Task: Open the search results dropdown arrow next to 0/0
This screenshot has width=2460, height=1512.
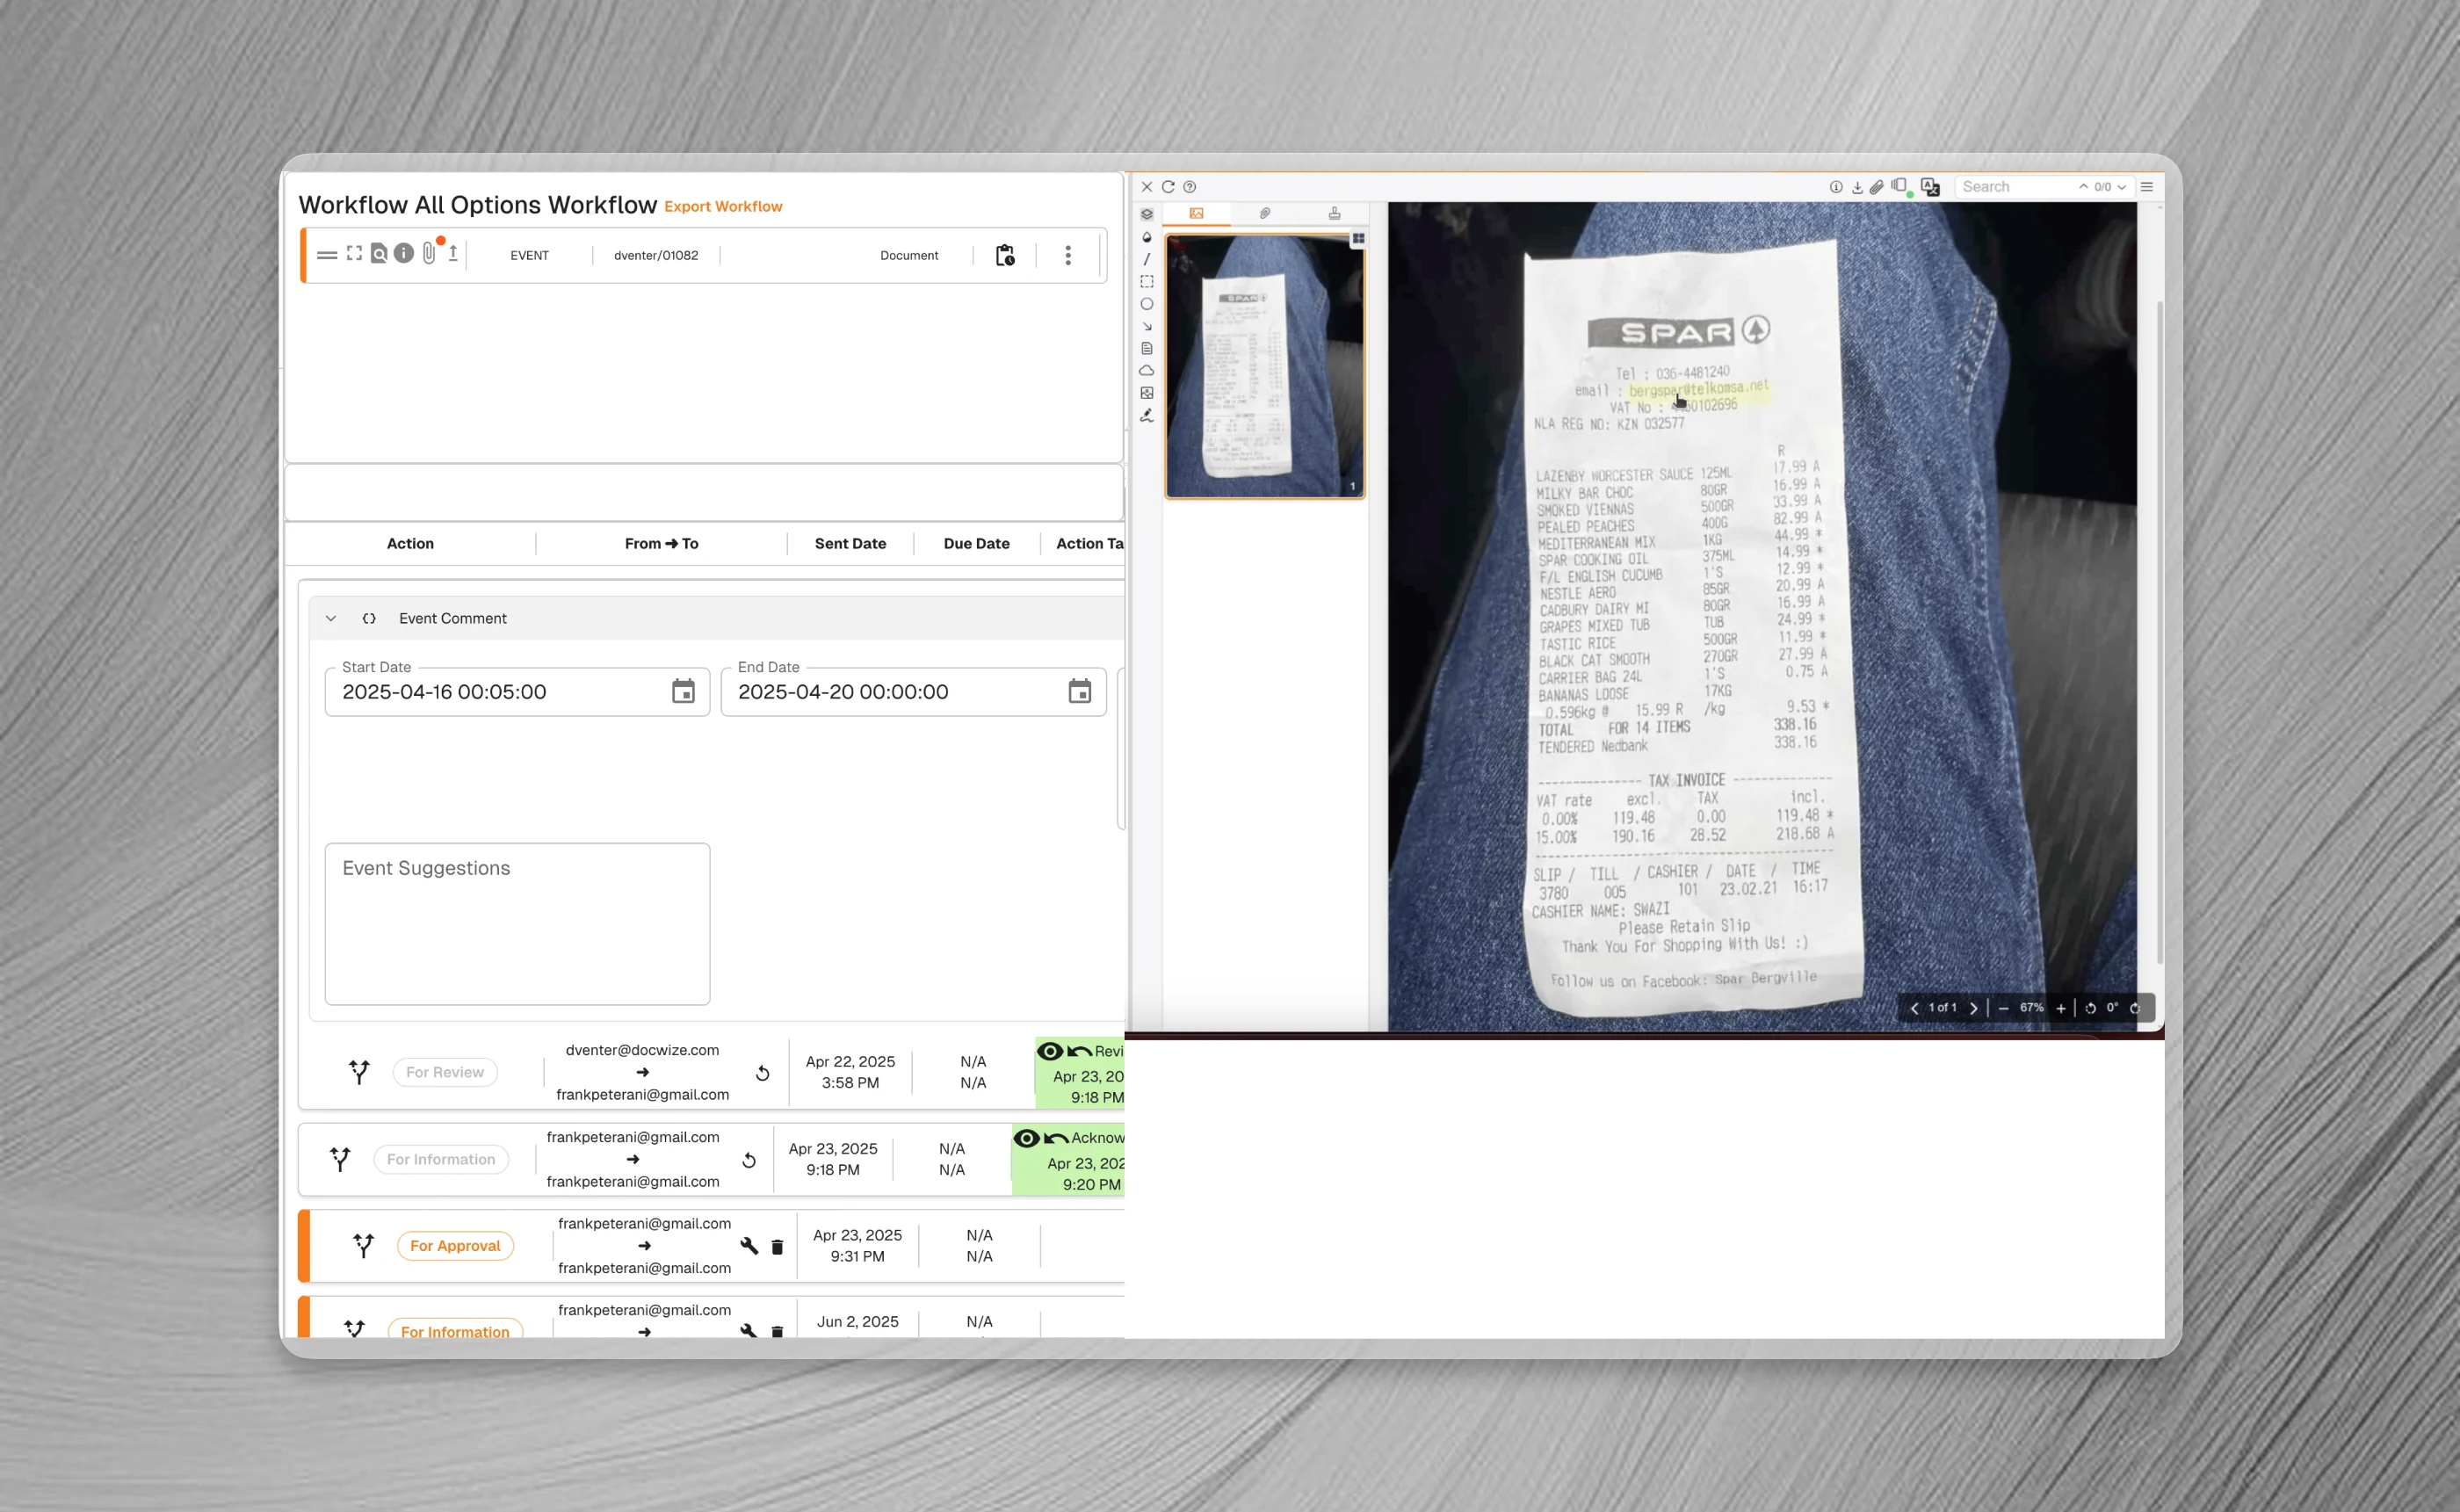Action: (2121, 187)
